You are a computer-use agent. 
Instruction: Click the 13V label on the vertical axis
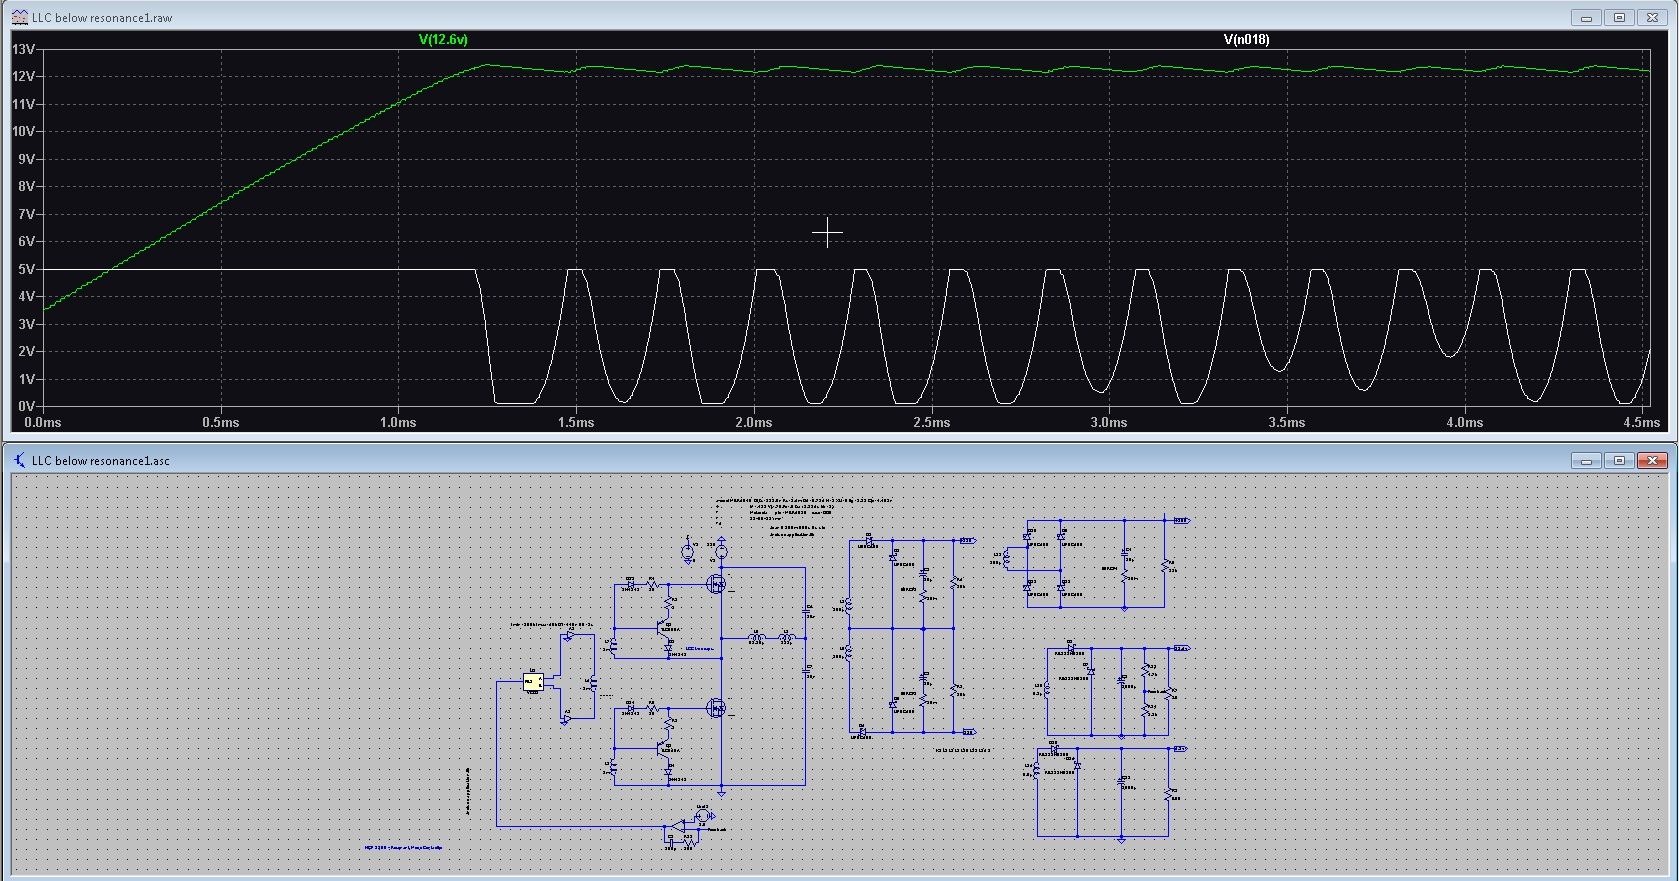[x=23, y=49]
